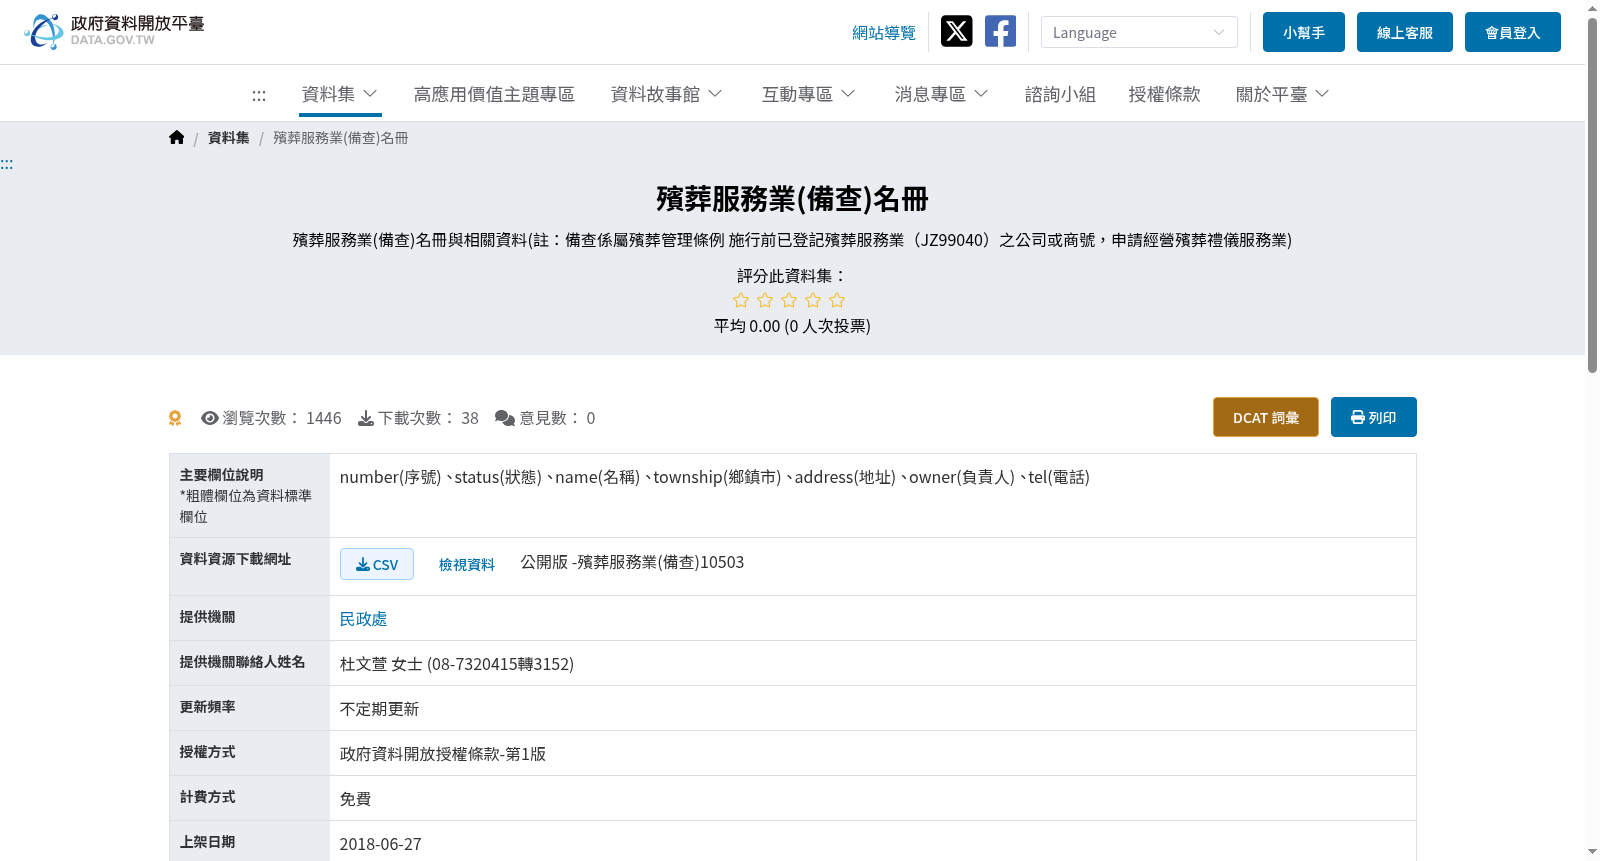Click the eye icon beside 瀏覽次數

[x=210, y=418]
